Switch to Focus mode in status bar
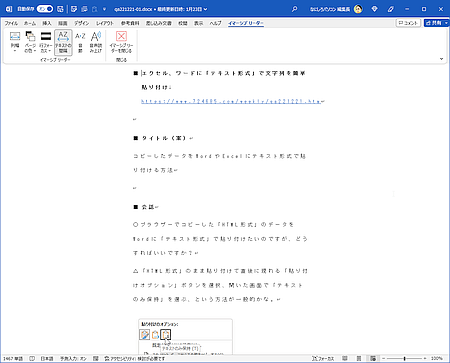 [x=323, y=359]
